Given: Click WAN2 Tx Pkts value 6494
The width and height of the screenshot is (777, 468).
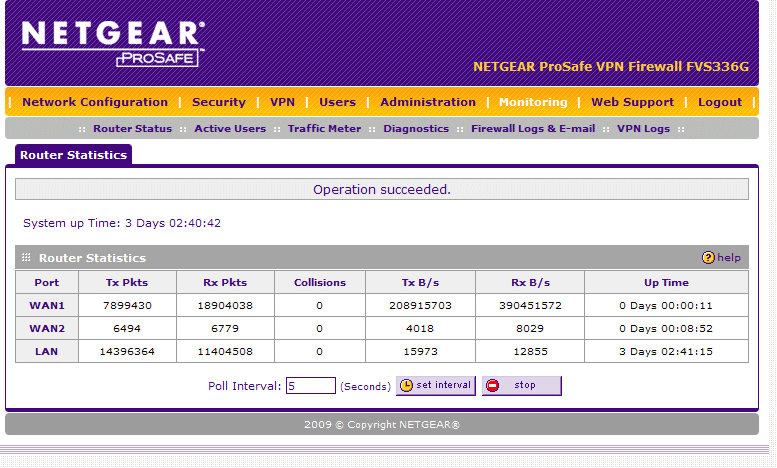Looking at the screenshot, I should click(127, 329).
